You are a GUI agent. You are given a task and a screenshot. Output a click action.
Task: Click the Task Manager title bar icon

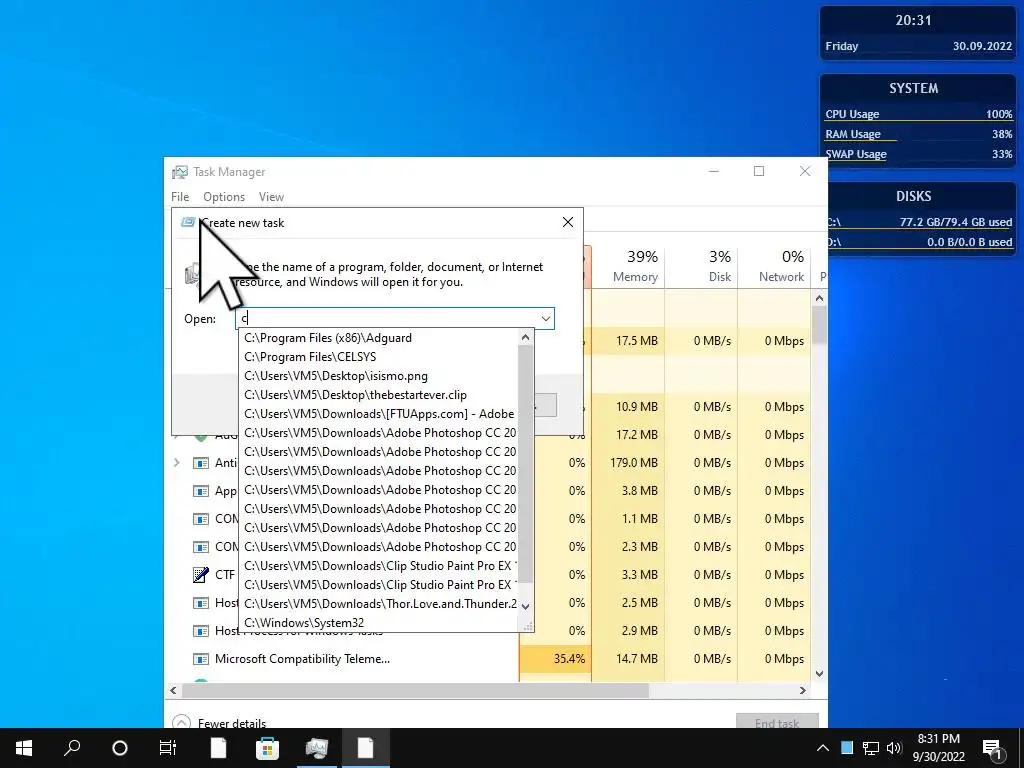tap(180, 172)
